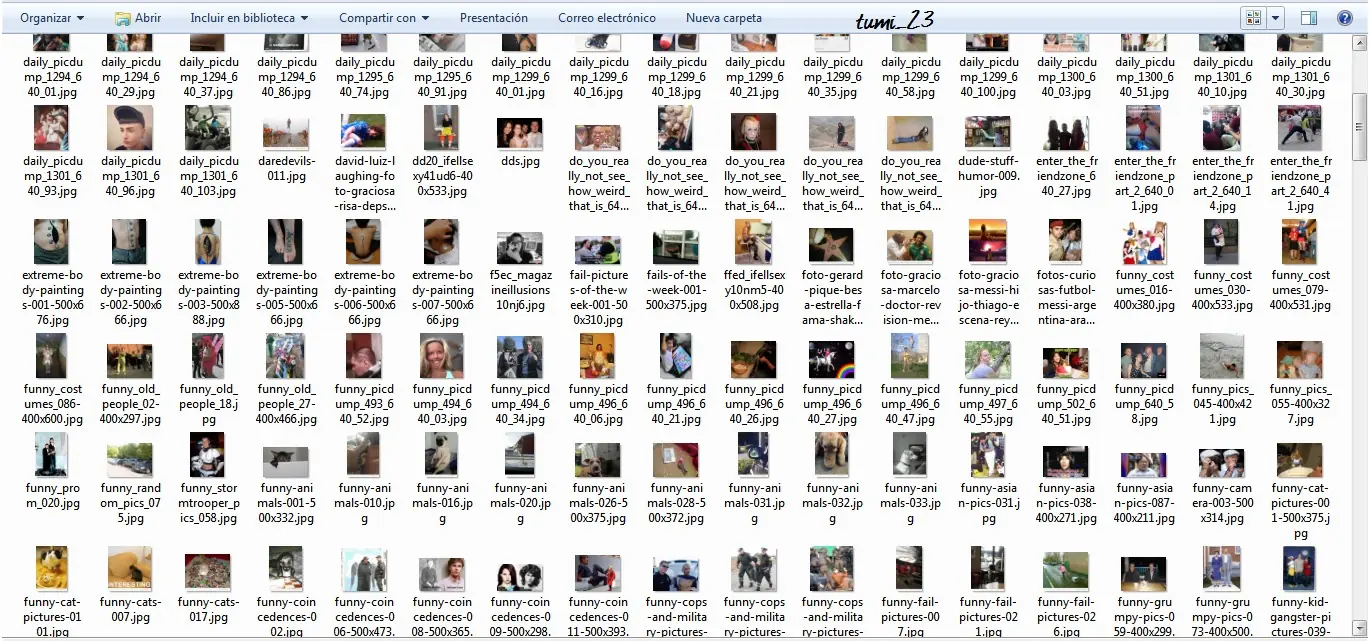Click the vertical scrollbar thumb
The image size is (1370, 641).
click(x=1359, y=126)
